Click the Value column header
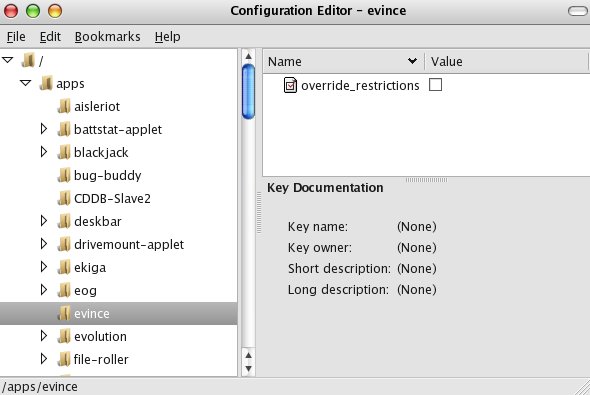The height and width of the screenshot is (395, 590). point(506,61)
